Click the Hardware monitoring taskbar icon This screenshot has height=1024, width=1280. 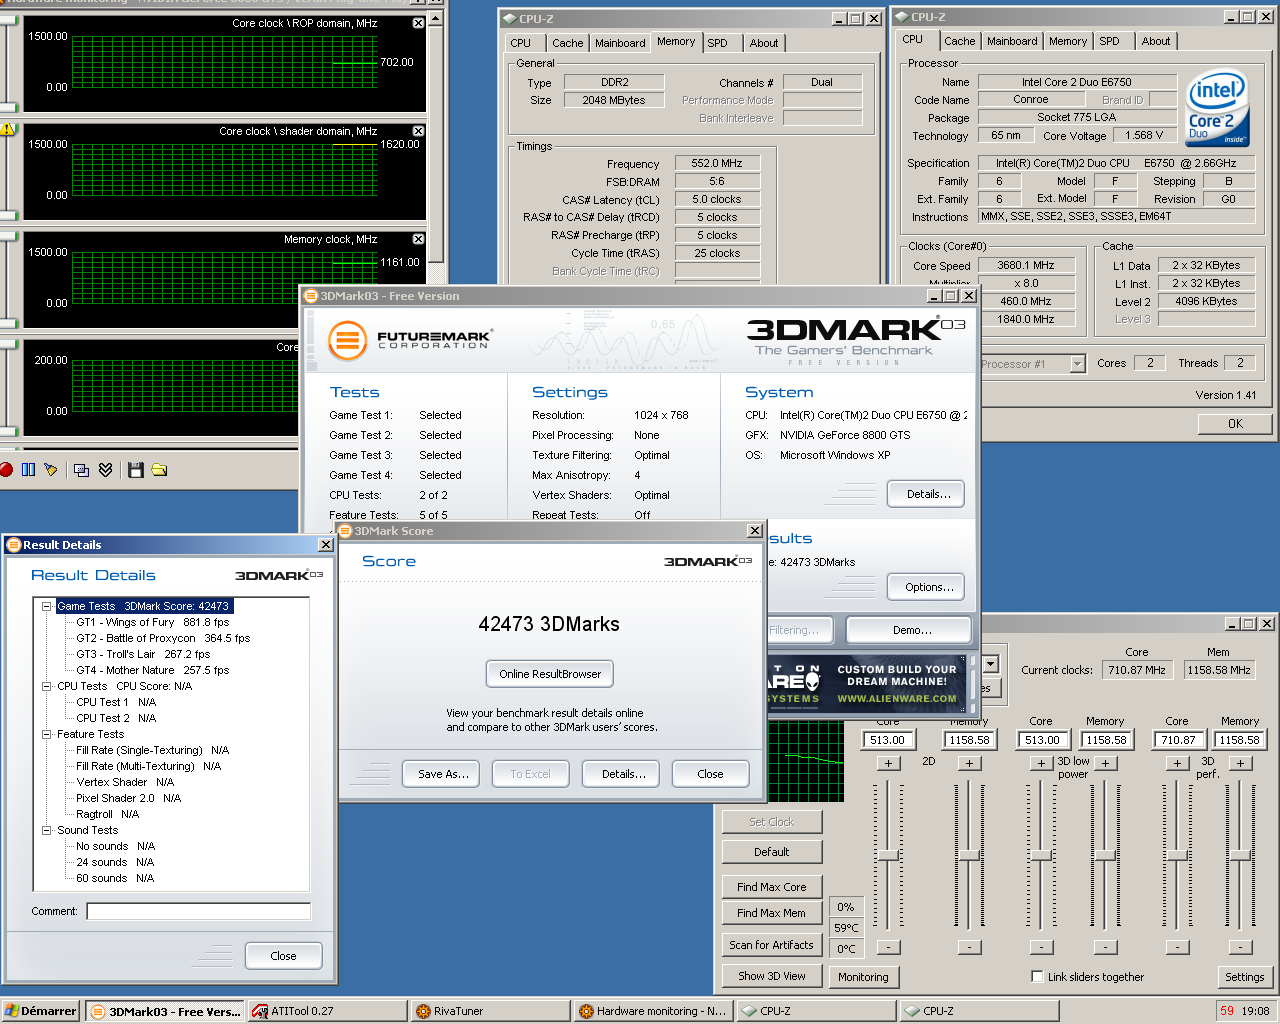(x=586, y=1011)
